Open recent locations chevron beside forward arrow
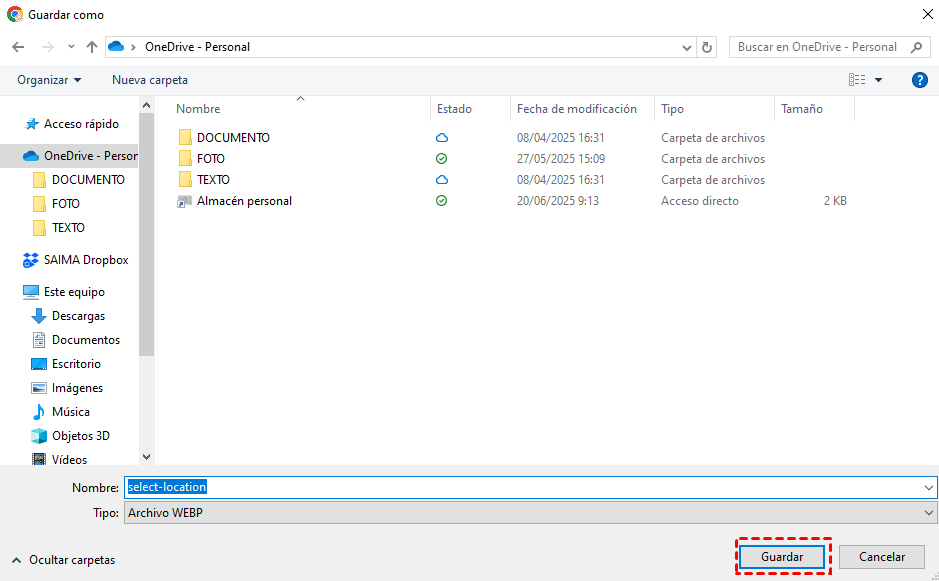 pos(71,47)
